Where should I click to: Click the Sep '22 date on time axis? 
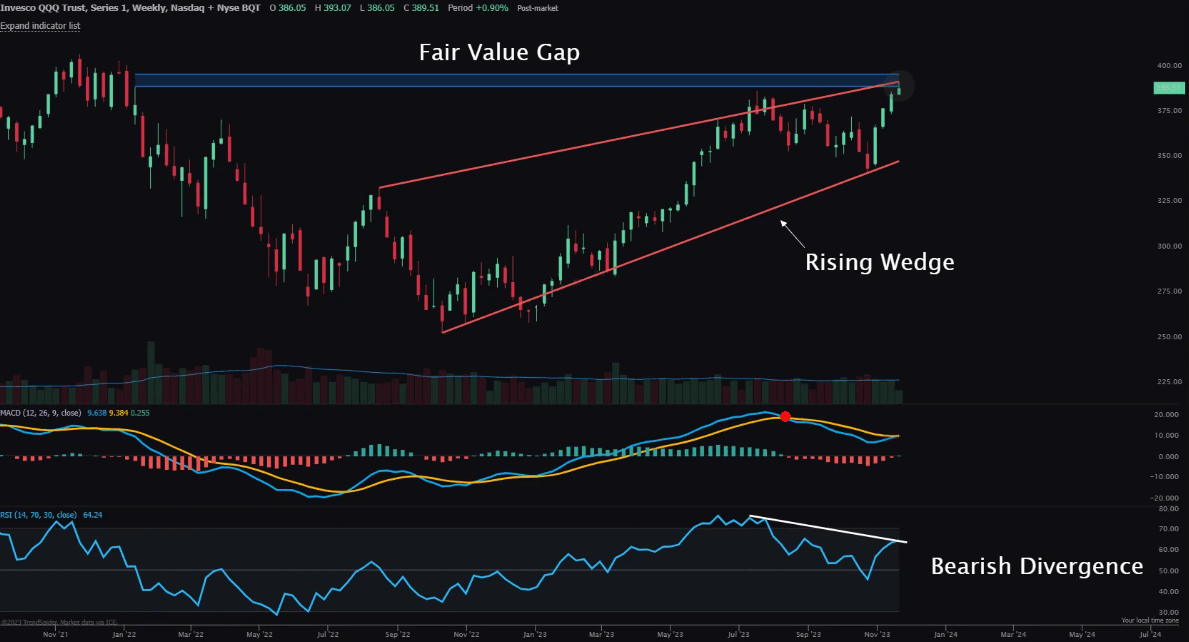[x=397, y=634]
